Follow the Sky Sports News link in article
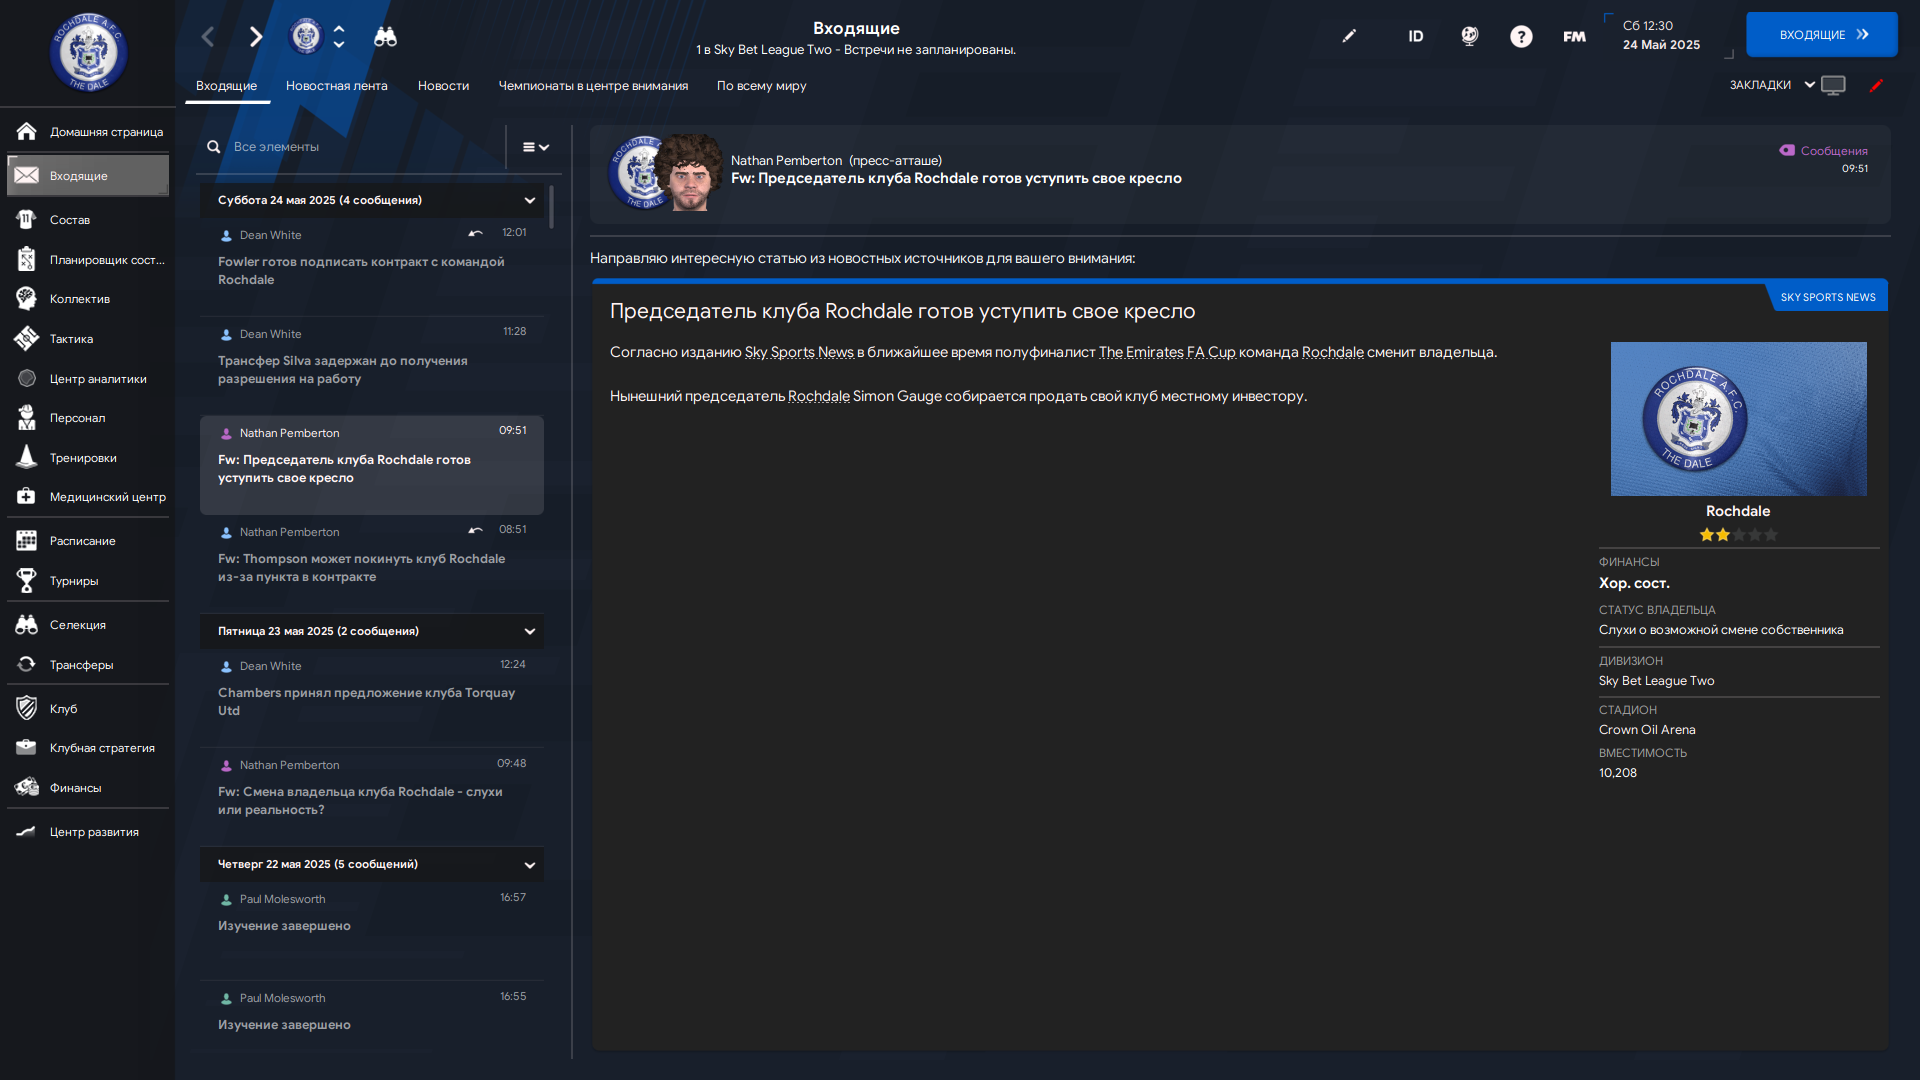The image size is (1920, 1080). click(799, 352)
